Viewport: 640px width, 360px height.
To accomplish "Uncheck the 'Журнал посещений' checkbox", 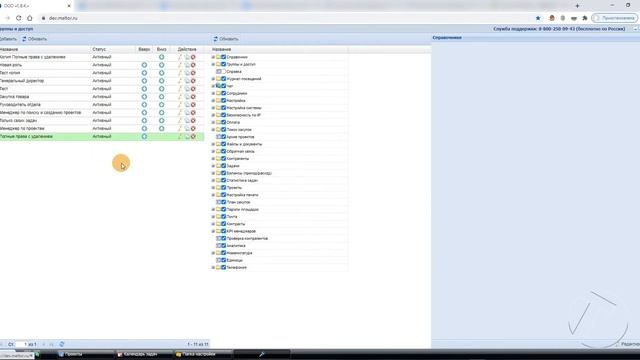I will coord(223,79).
